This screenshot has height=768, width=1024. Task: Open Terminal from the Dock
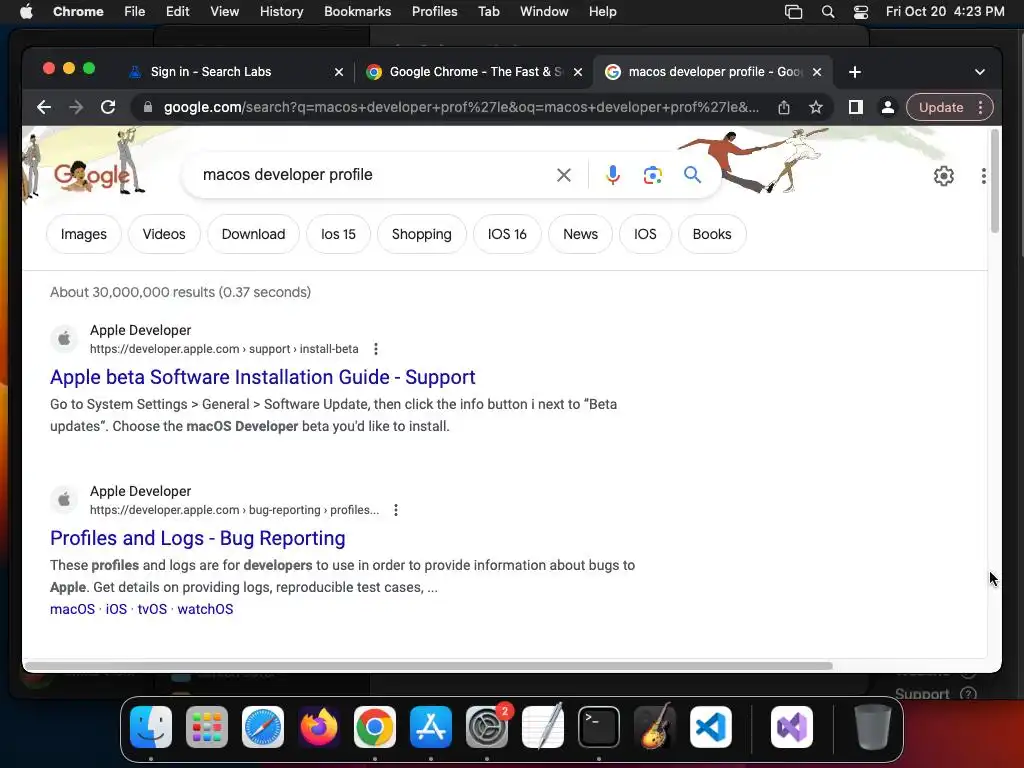pyautogui.click(x=599, y=727)
